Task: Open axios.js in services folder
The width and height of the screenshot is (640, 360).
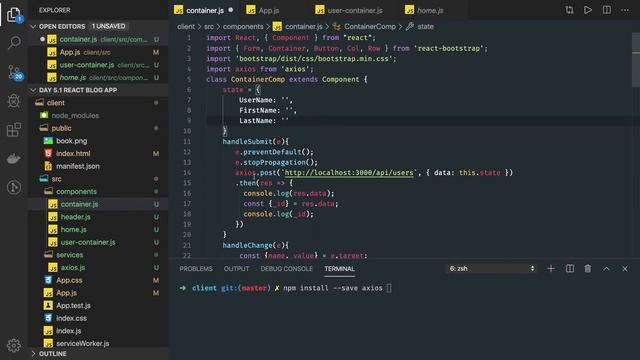Action: coord(73,267)
